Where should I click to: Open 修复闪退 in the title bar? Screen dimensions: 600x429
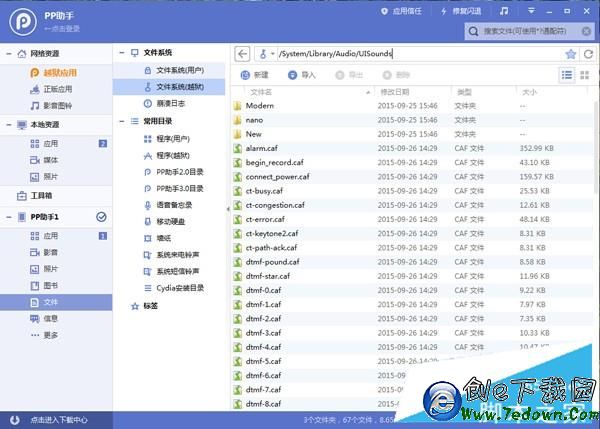coord(461,11)
